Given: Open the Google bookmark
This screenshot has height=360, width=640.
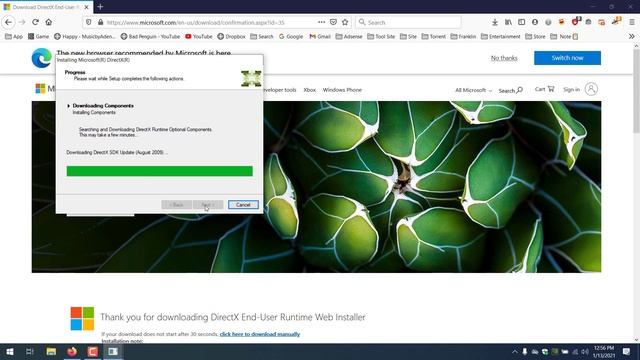Looking at the screenshot, I should point(291,36).
